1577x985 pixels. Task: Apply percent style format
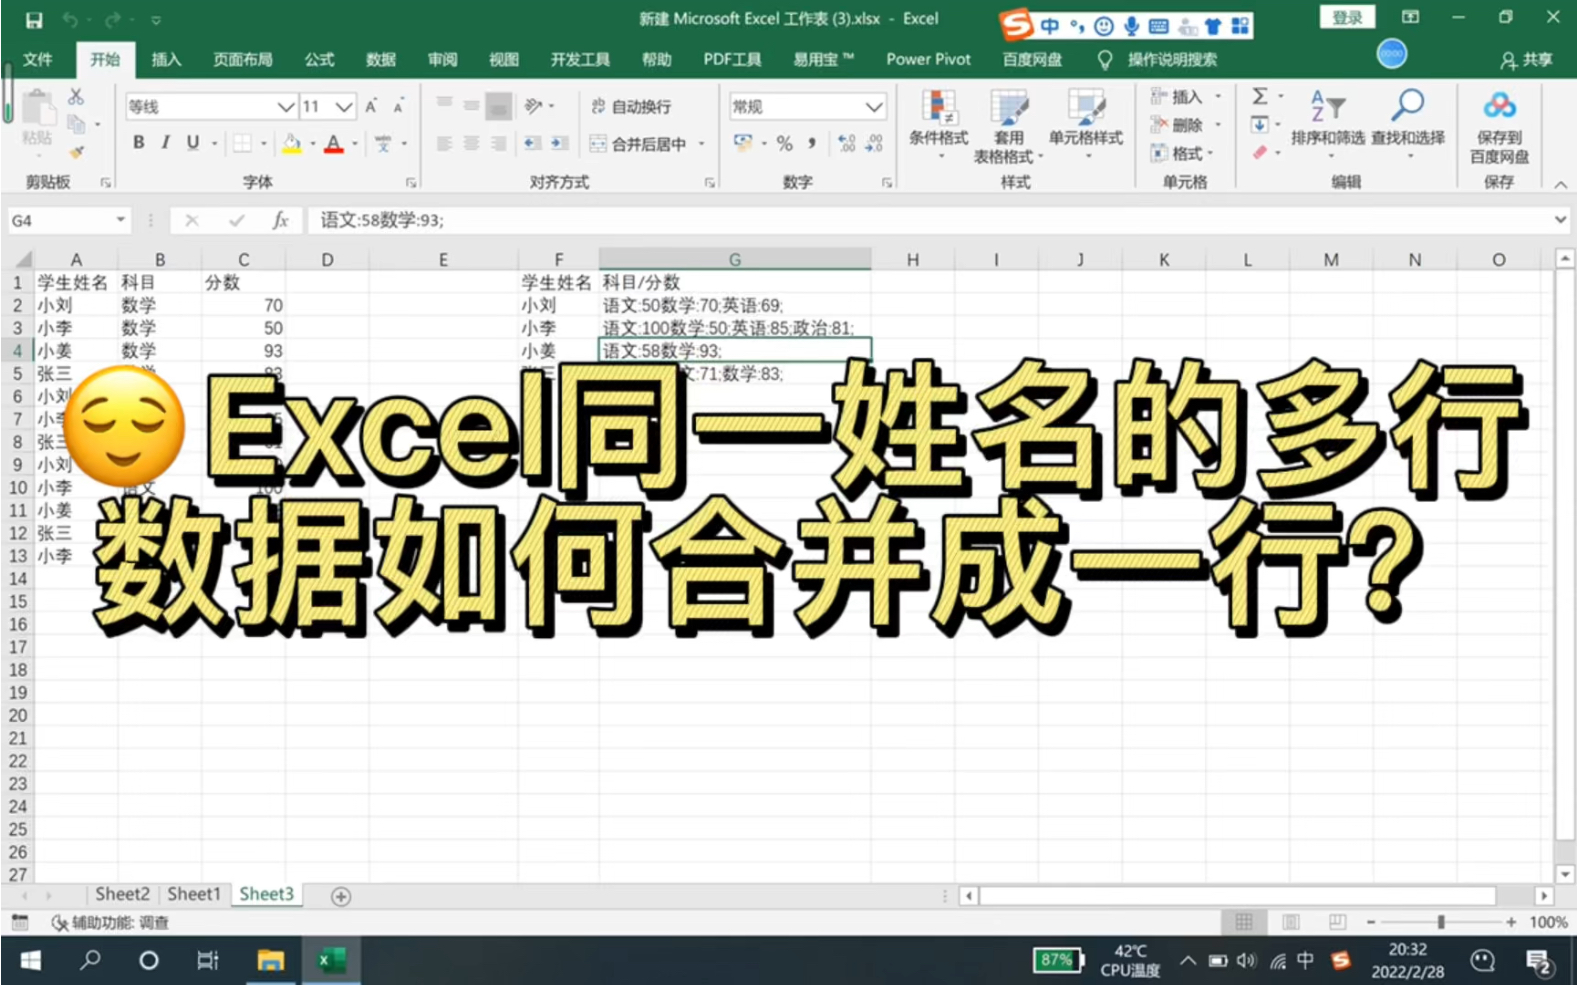pos(785,144)
